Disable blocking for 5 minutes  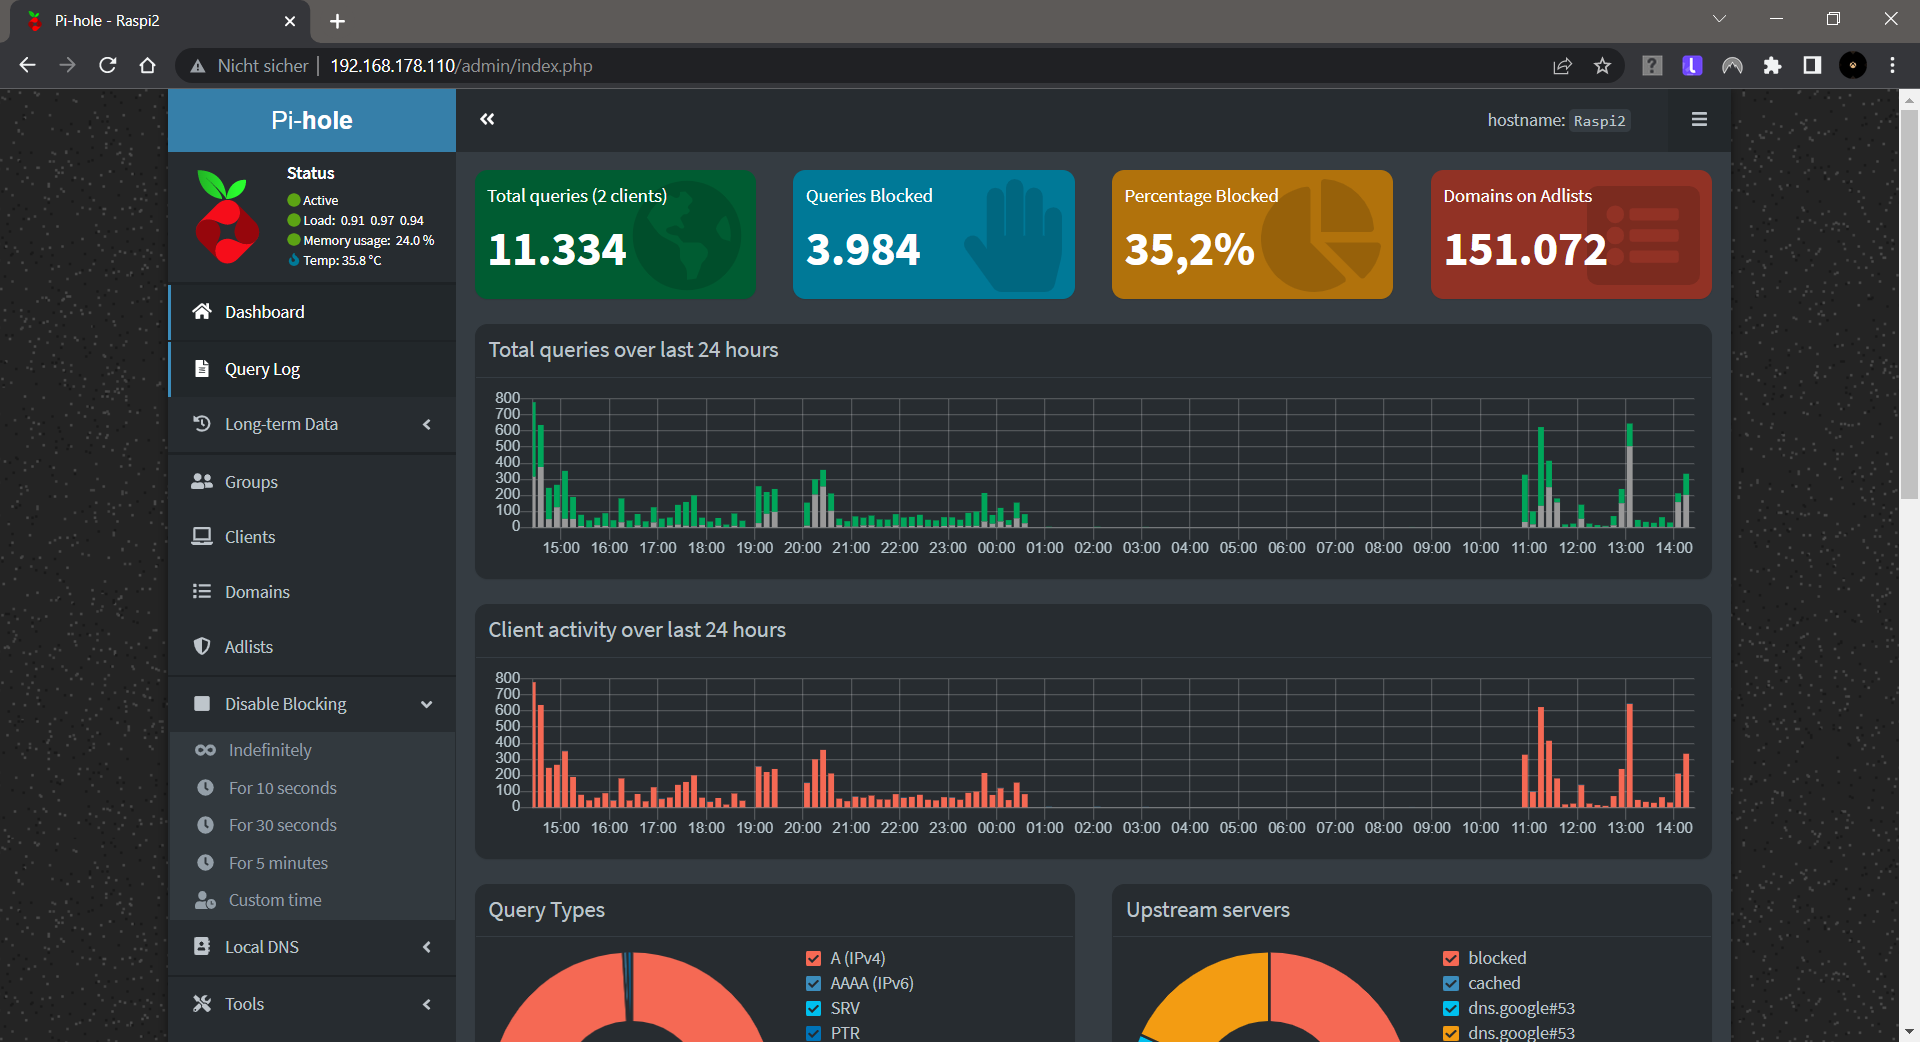point(278,863)
